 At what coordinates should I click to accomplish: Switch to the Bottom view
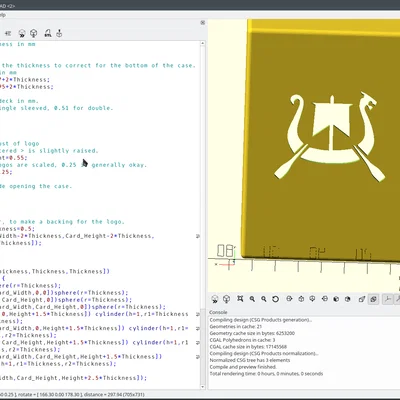pyautogui.click(x=312, y=299)
